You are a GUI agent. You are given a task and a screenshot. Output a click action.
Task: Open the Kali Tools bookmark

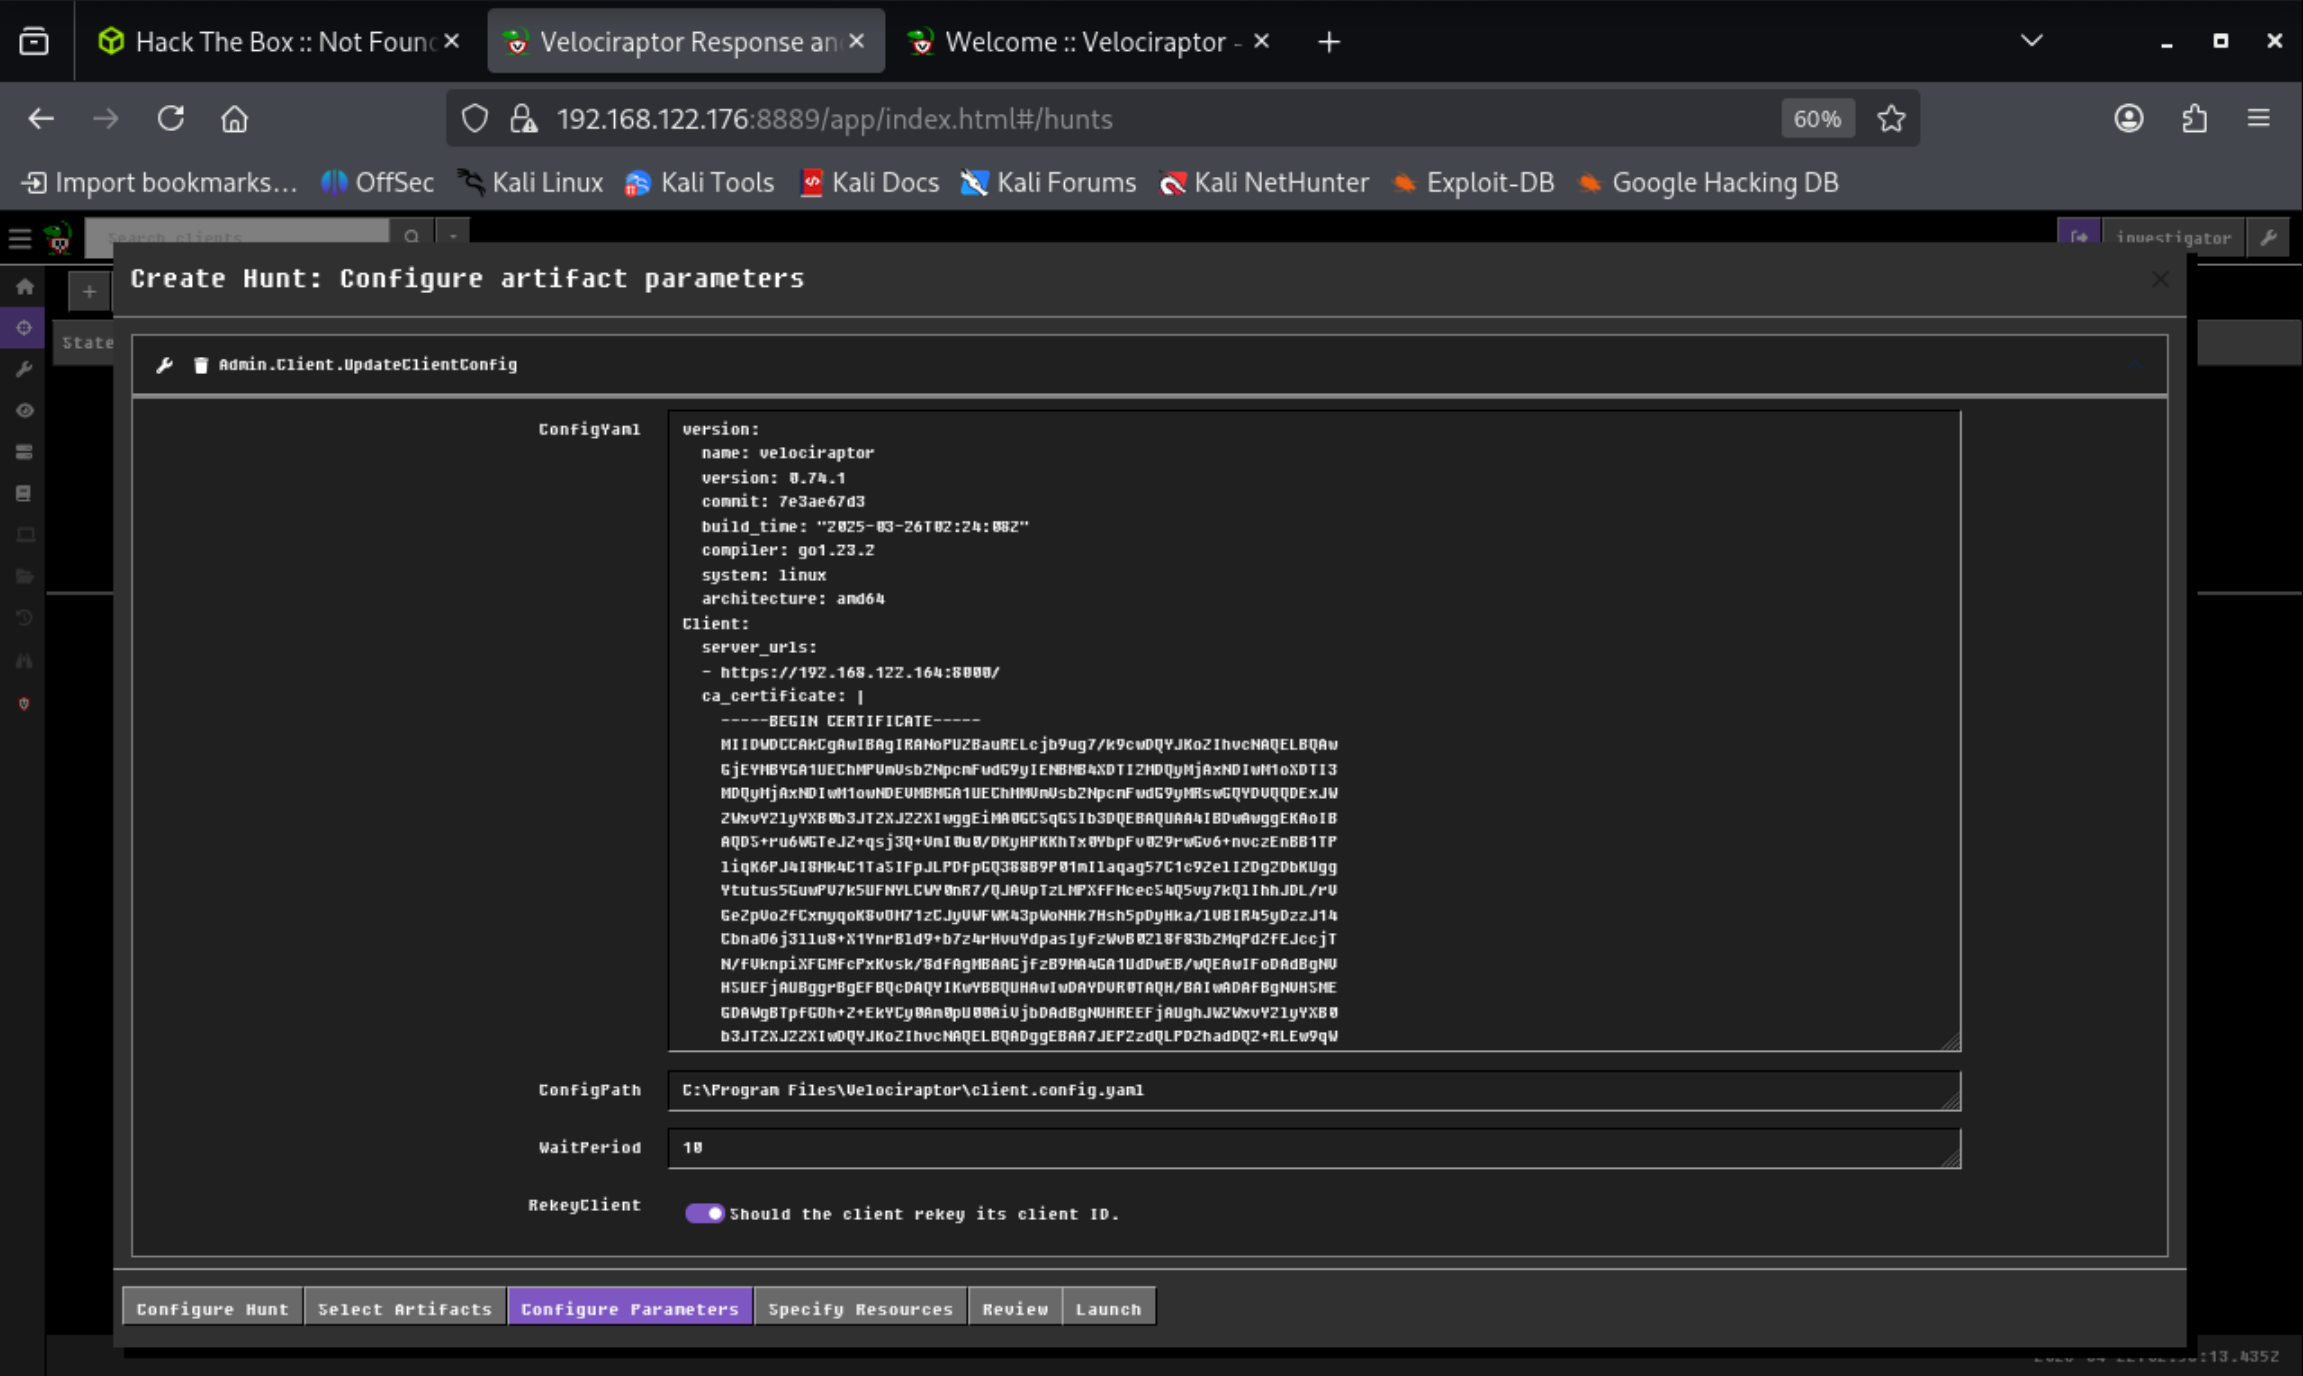click(700, 183)
